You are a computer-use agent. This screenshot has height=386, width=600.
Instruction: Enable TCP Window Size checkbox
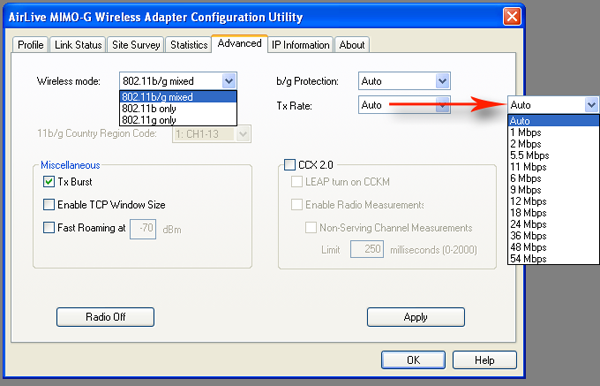click(49, 205)
